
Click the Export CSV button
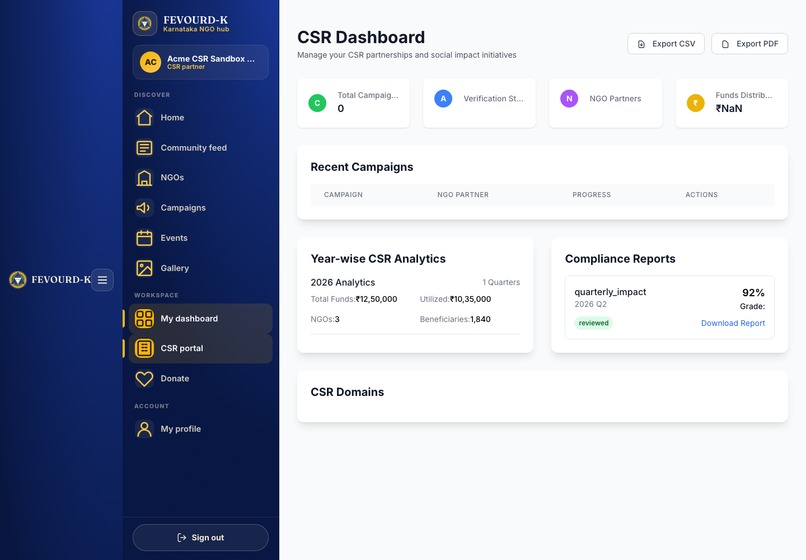[666, 44]
